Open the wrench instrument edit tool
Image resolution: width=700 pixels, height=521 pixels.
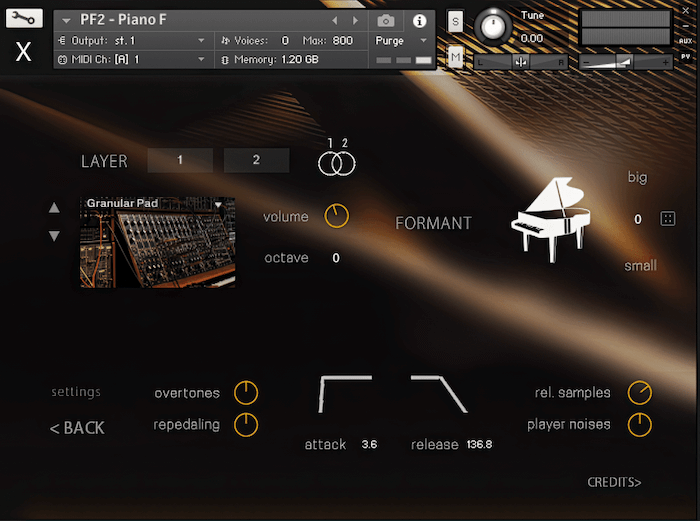pos(24,18)
